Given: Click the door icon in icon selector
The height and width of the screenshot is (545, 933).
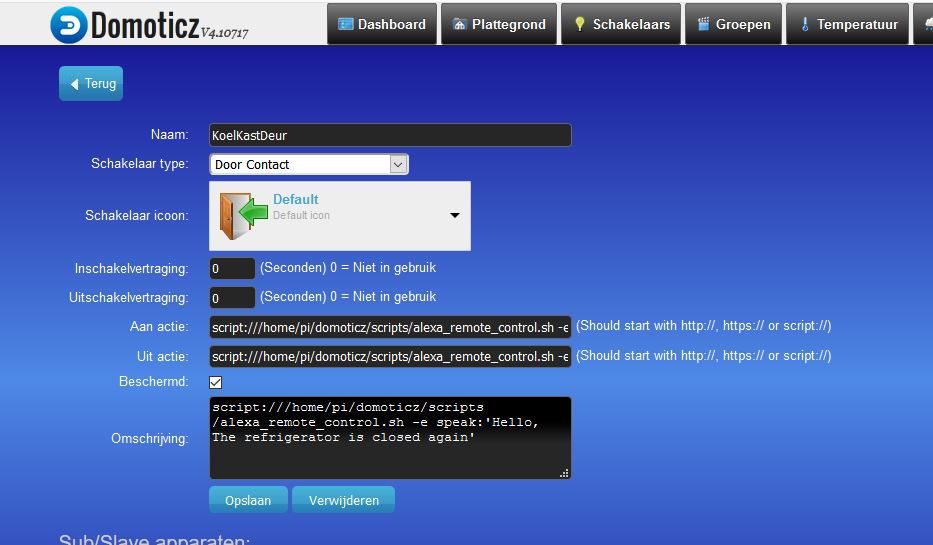Looking at the screenshot, I should click(x=243, y=215).
